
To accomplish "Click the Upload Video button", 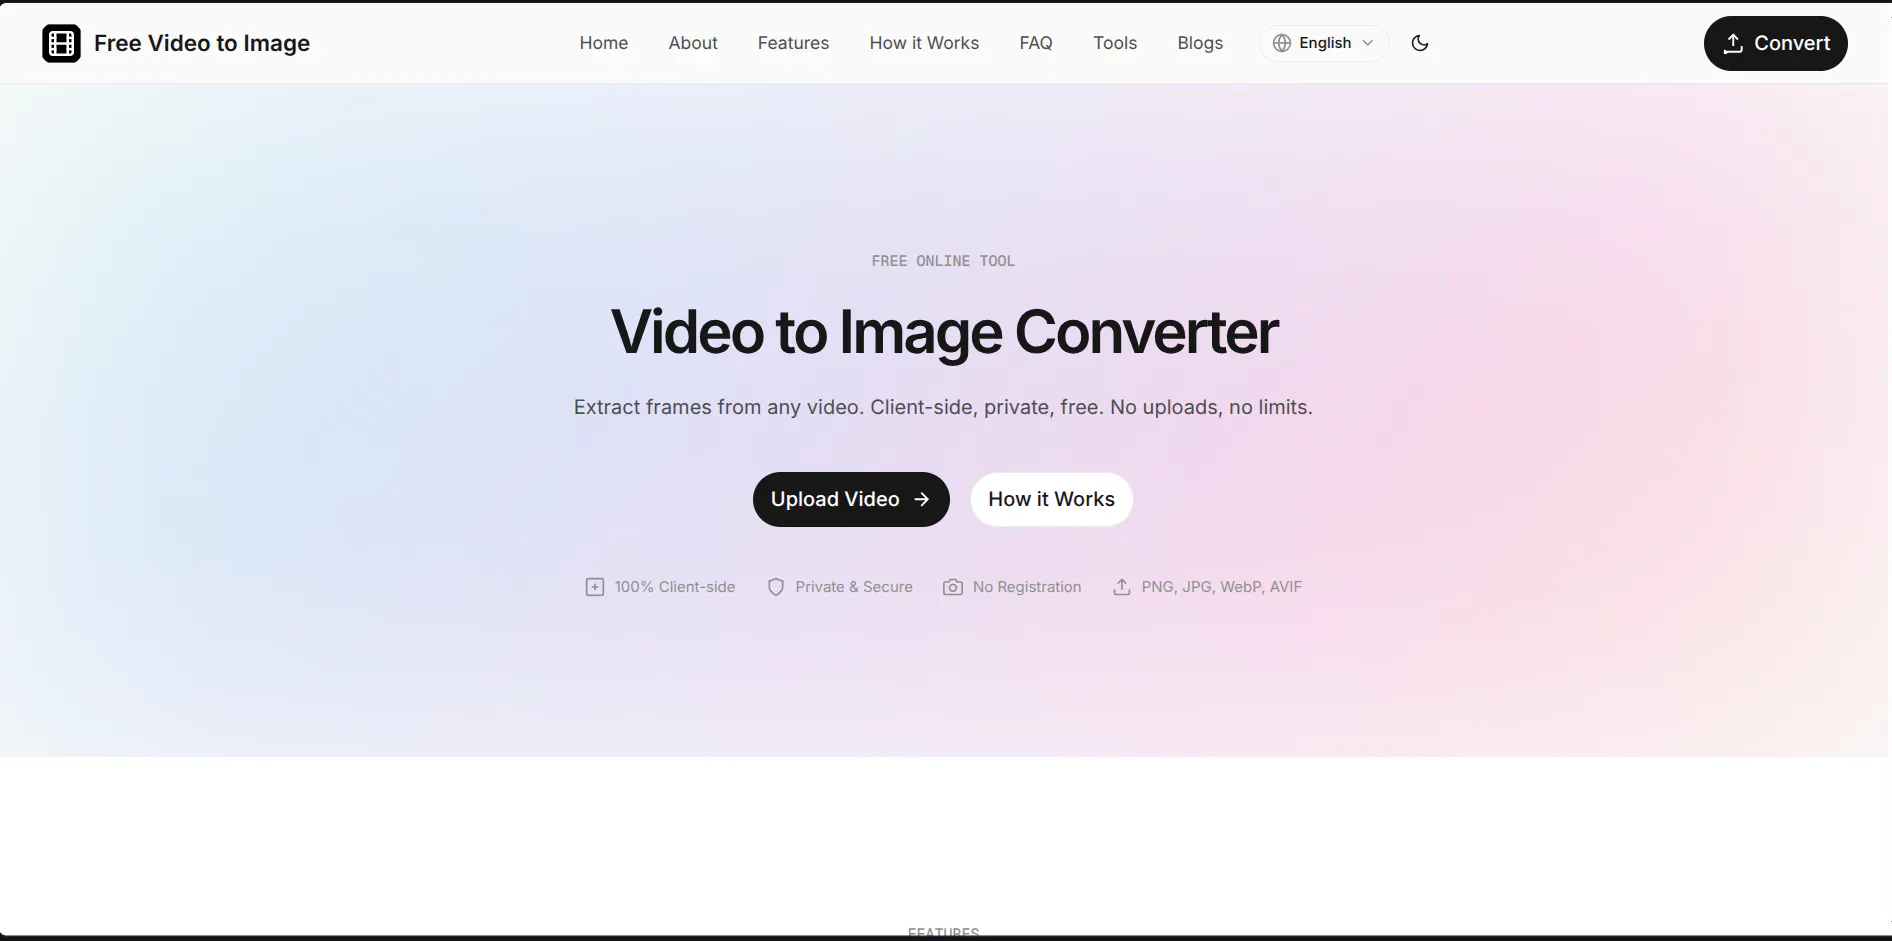I will pyautogui.click(x=851, y=499).
